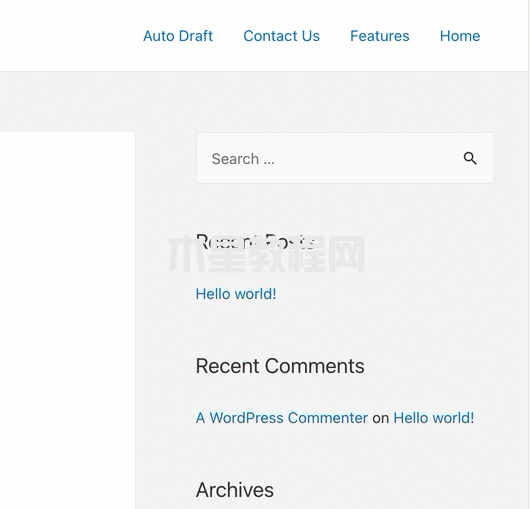This screenshot has height=509, width=530.
Task: Click the Recent Posts widget heading
Action: click(256, 242)
